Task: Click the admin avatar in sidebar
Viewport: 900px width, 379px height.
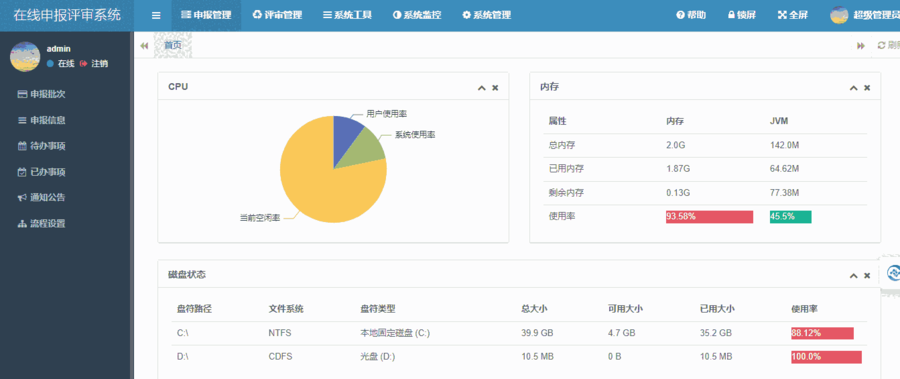Action: click(x=25, y=57)
